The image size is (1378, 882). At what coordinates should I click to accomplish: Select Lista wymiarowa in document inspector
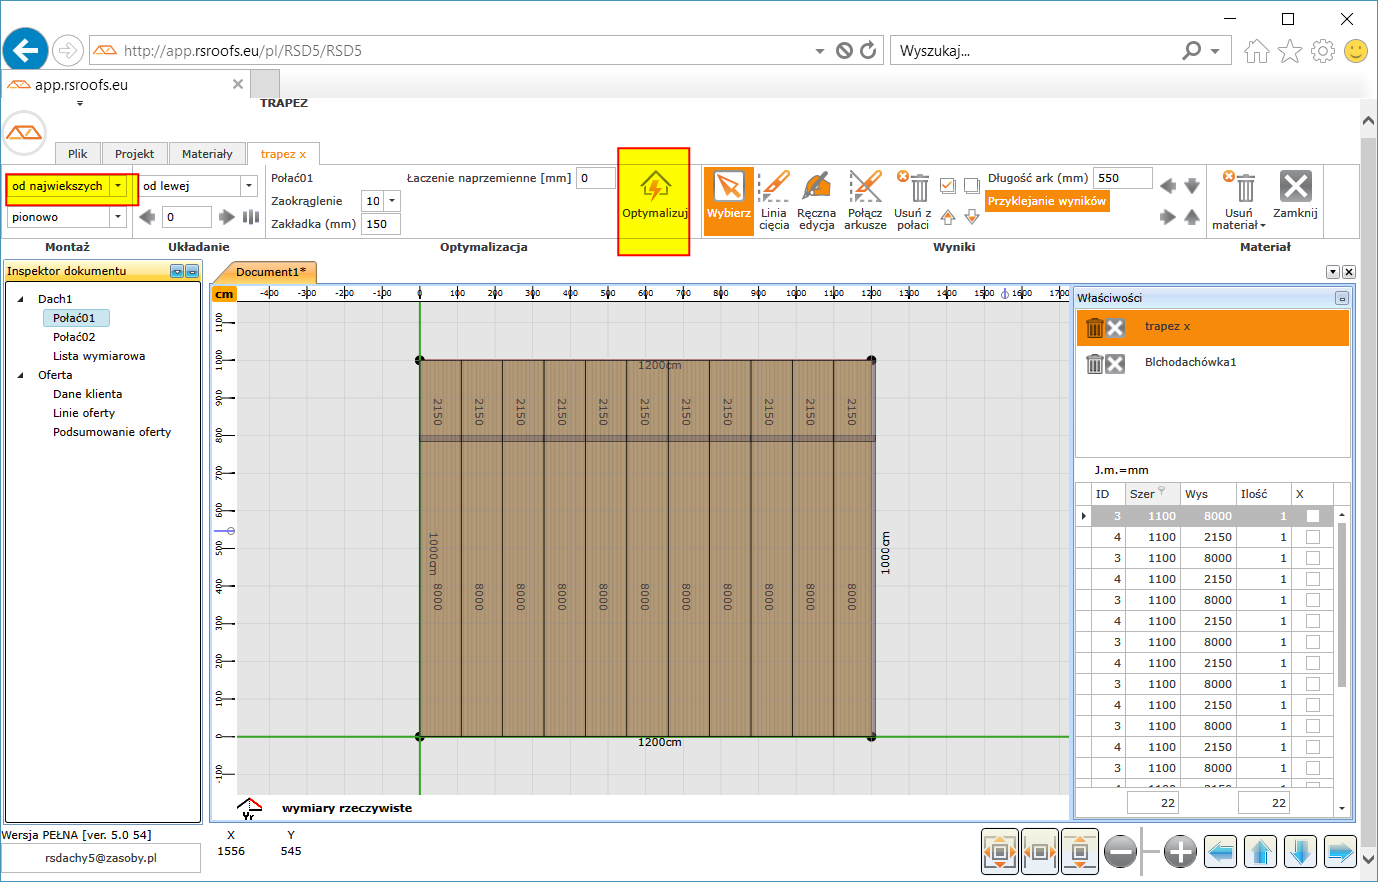coord(99,356)
